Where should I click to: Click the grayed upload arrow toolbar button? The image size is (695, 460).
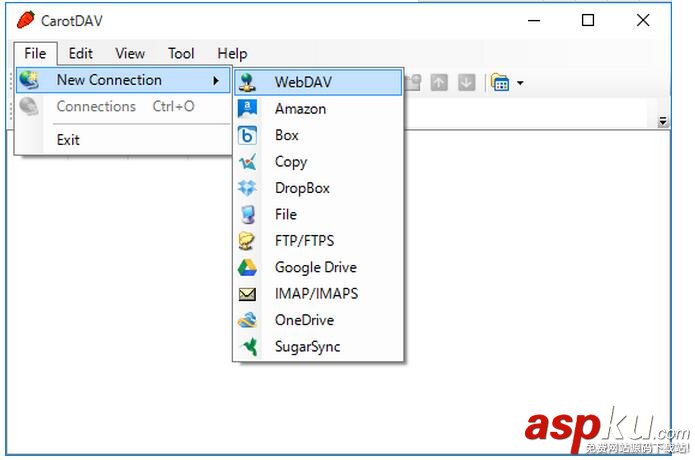439,82
